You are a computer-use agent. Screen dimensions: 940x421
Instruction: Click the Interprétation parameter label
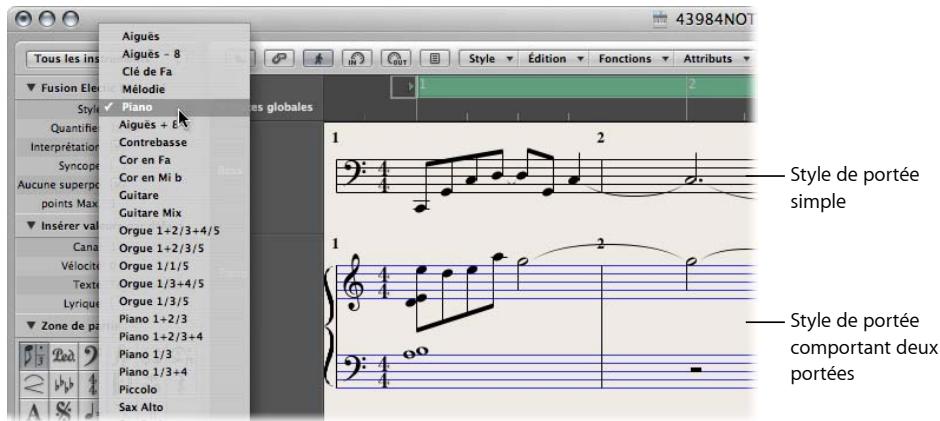(x=65, y=147)
